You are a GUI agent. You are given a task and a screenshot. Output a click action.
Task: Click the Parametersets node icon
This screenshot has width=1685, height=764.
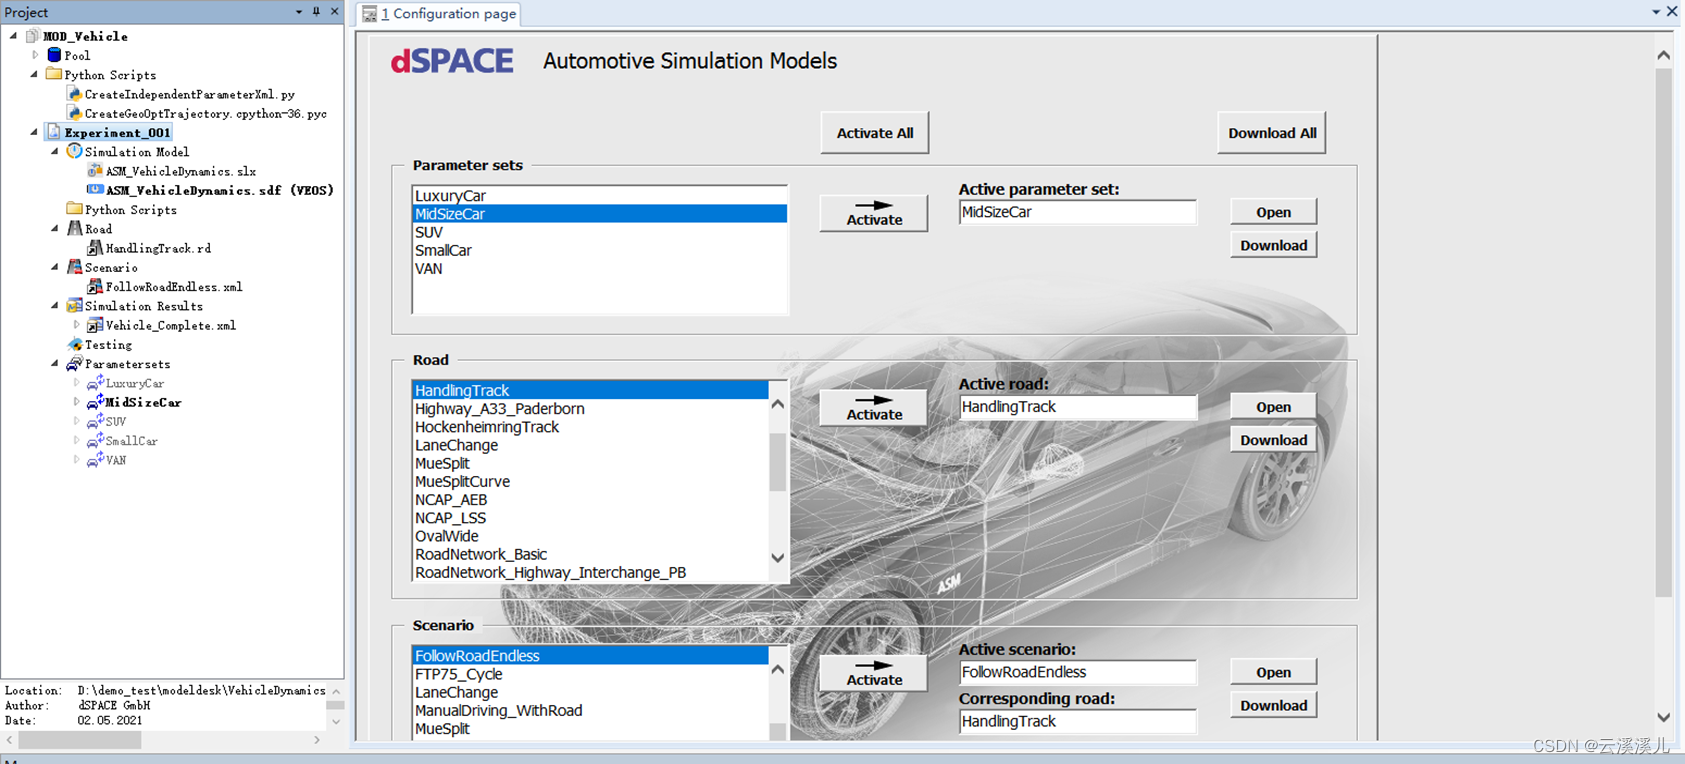click(x=74, y=364)
